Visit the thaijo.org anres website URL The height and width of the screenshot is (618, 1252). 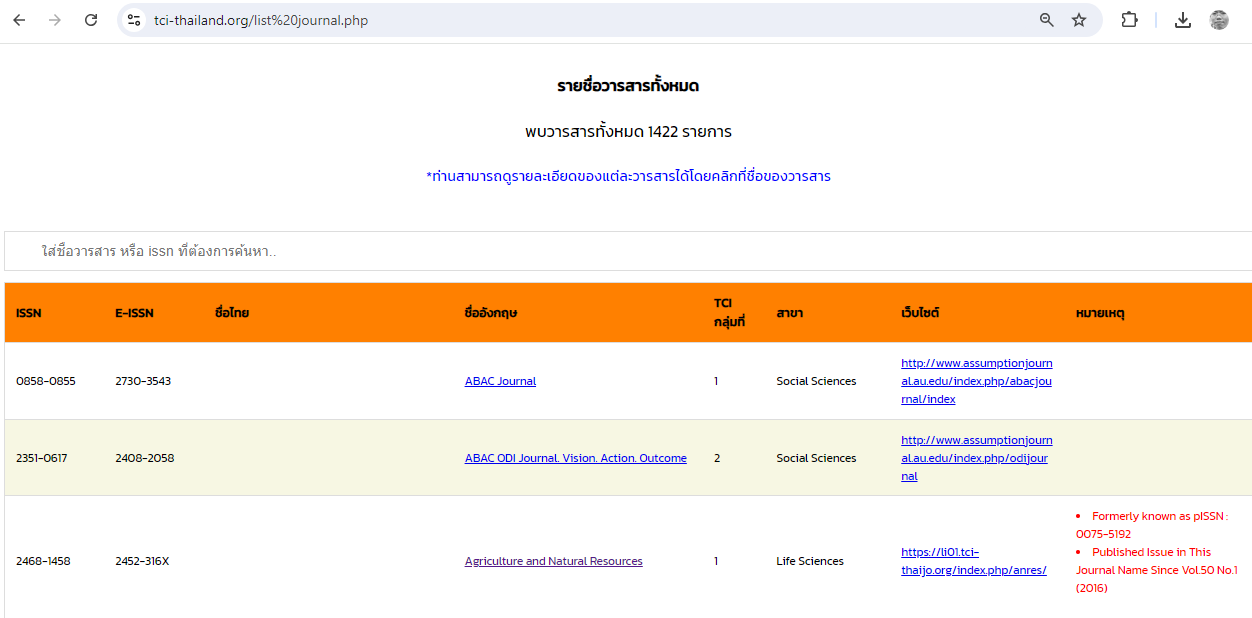pyautogui.click(x=973, y=561)
